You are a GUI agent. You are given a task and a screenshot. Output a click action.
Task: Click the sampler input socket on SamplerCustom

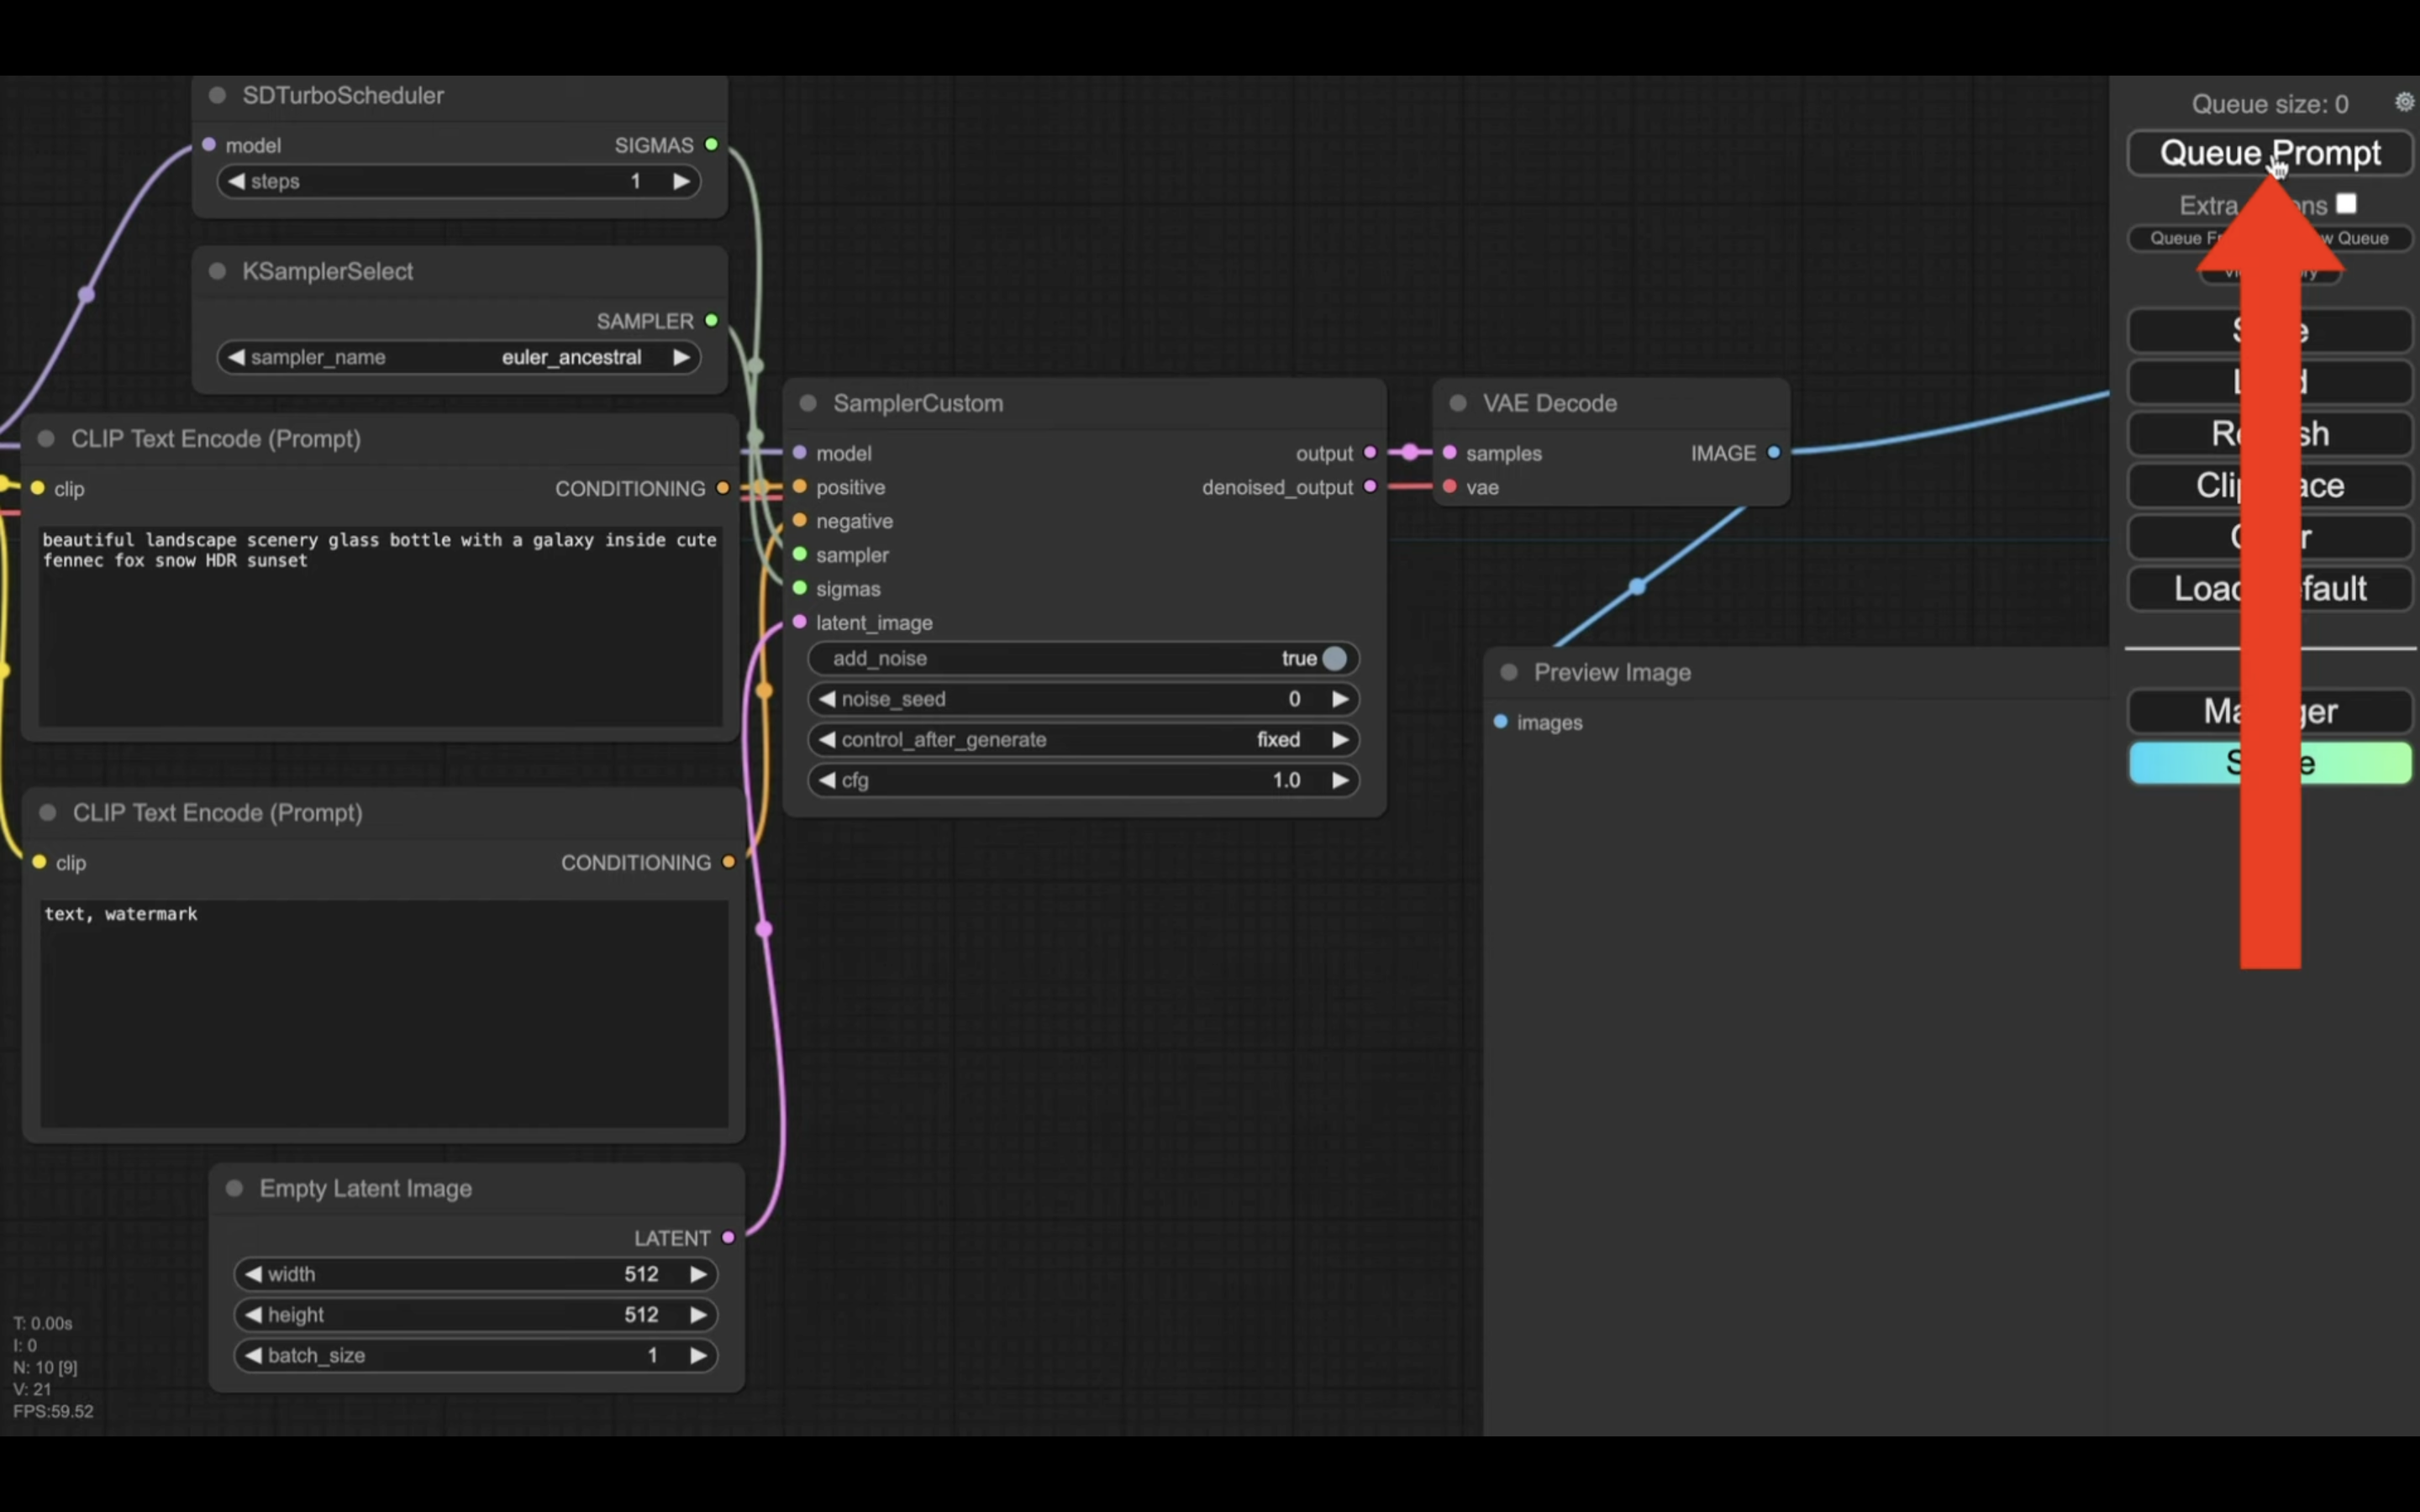[x=800, y=555]
